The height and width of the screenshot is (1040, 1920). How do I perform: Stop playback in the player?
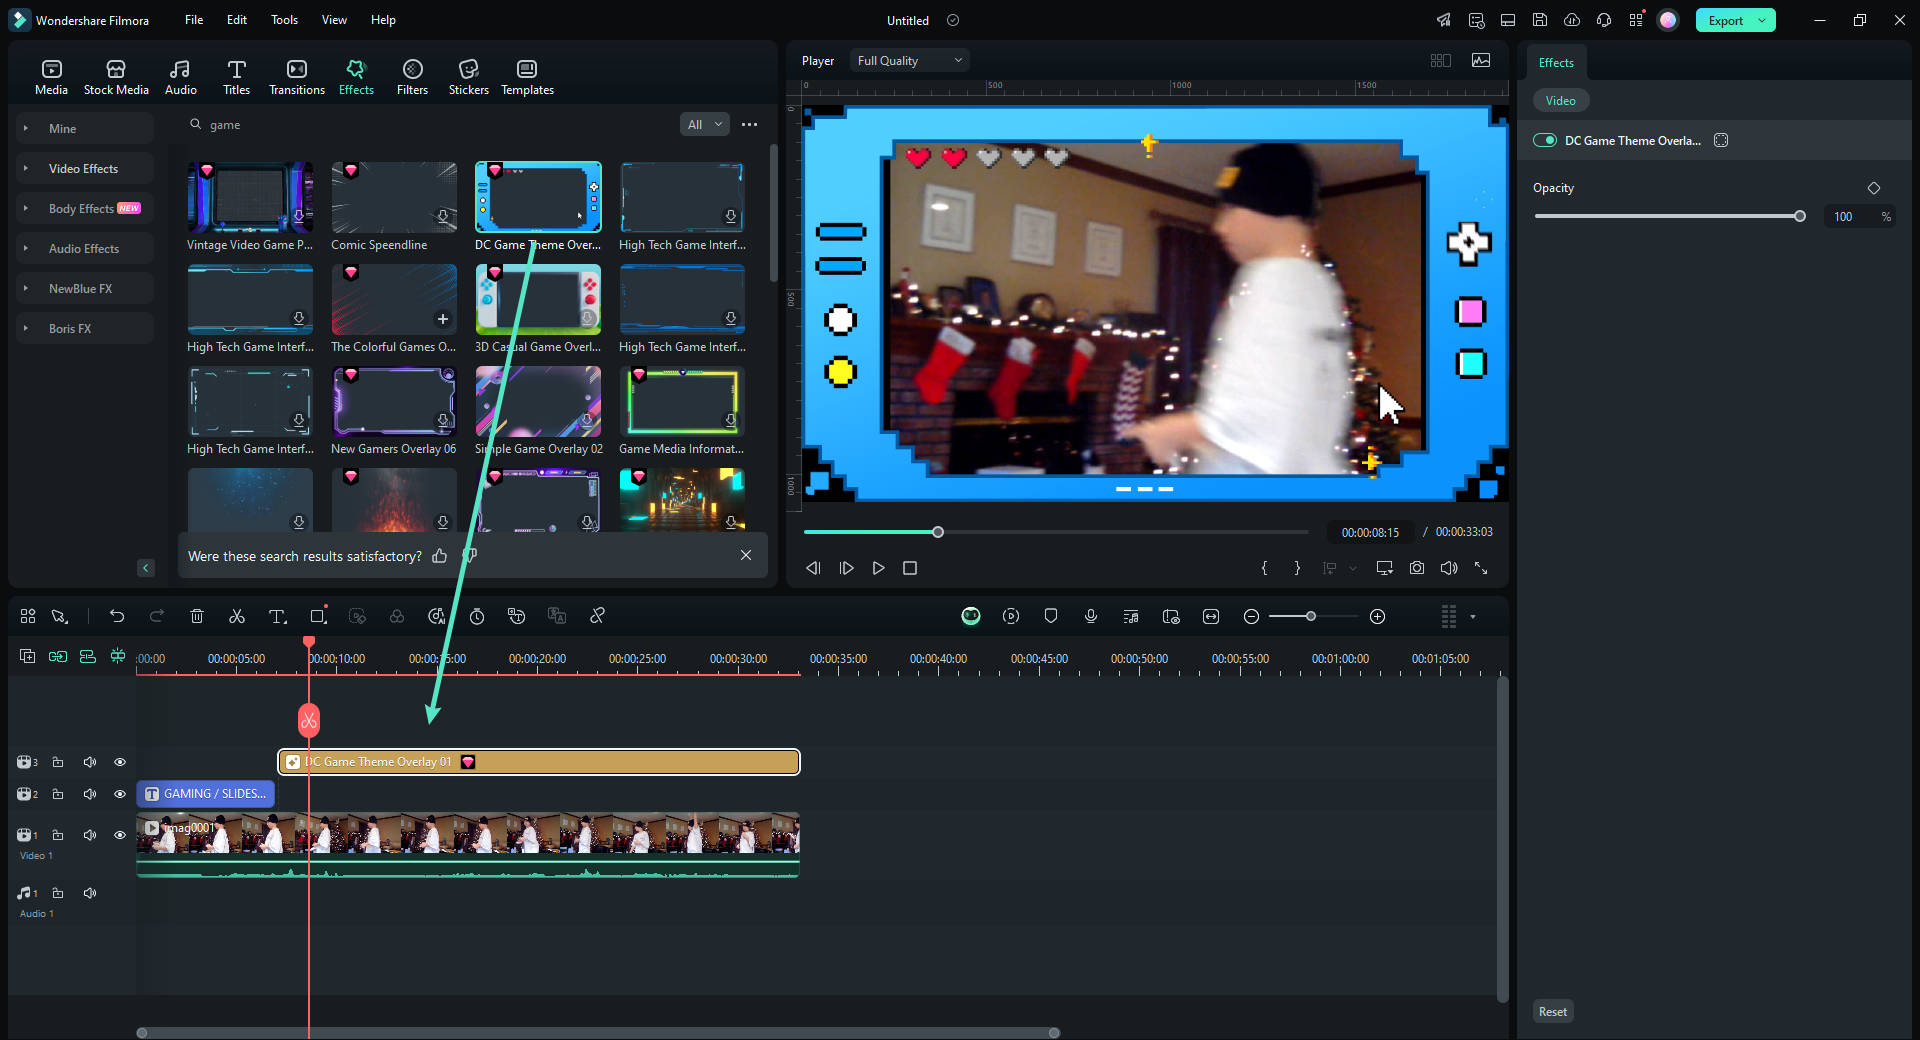pos(910,568)
